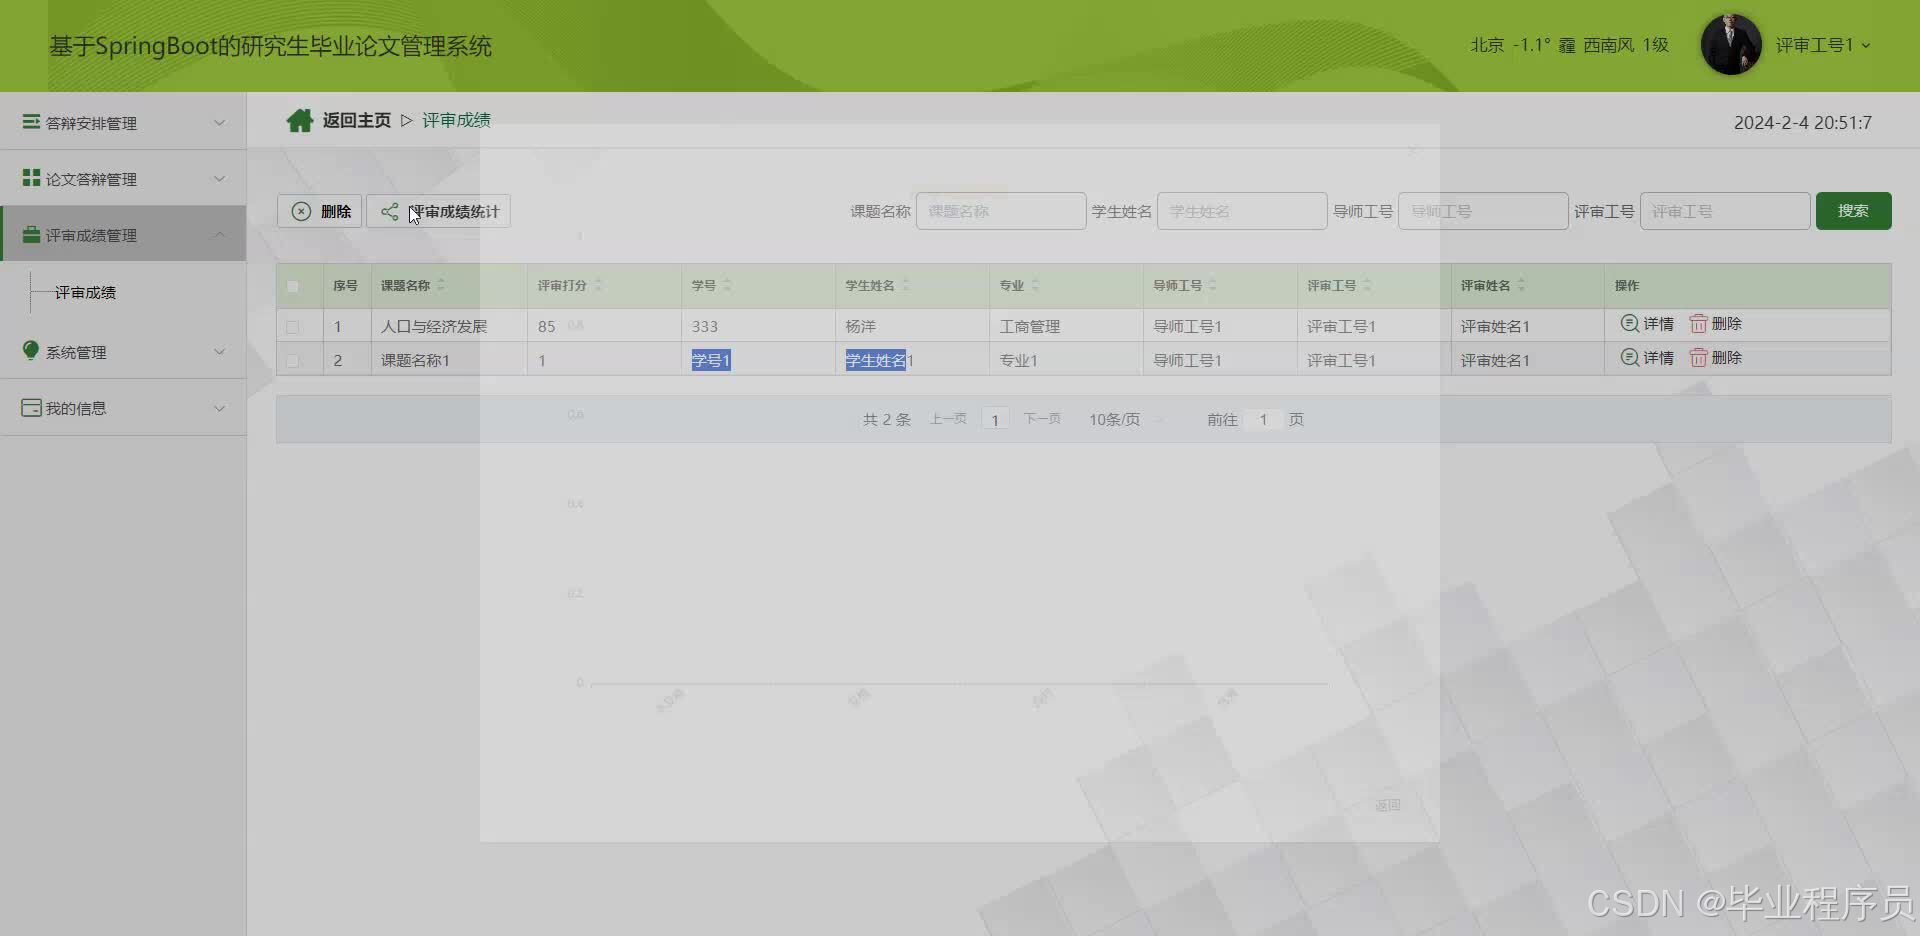Viewport: 1920px width, 936px height.
Task: Expand the 我的信息 menu chevron
Action: 219,408
